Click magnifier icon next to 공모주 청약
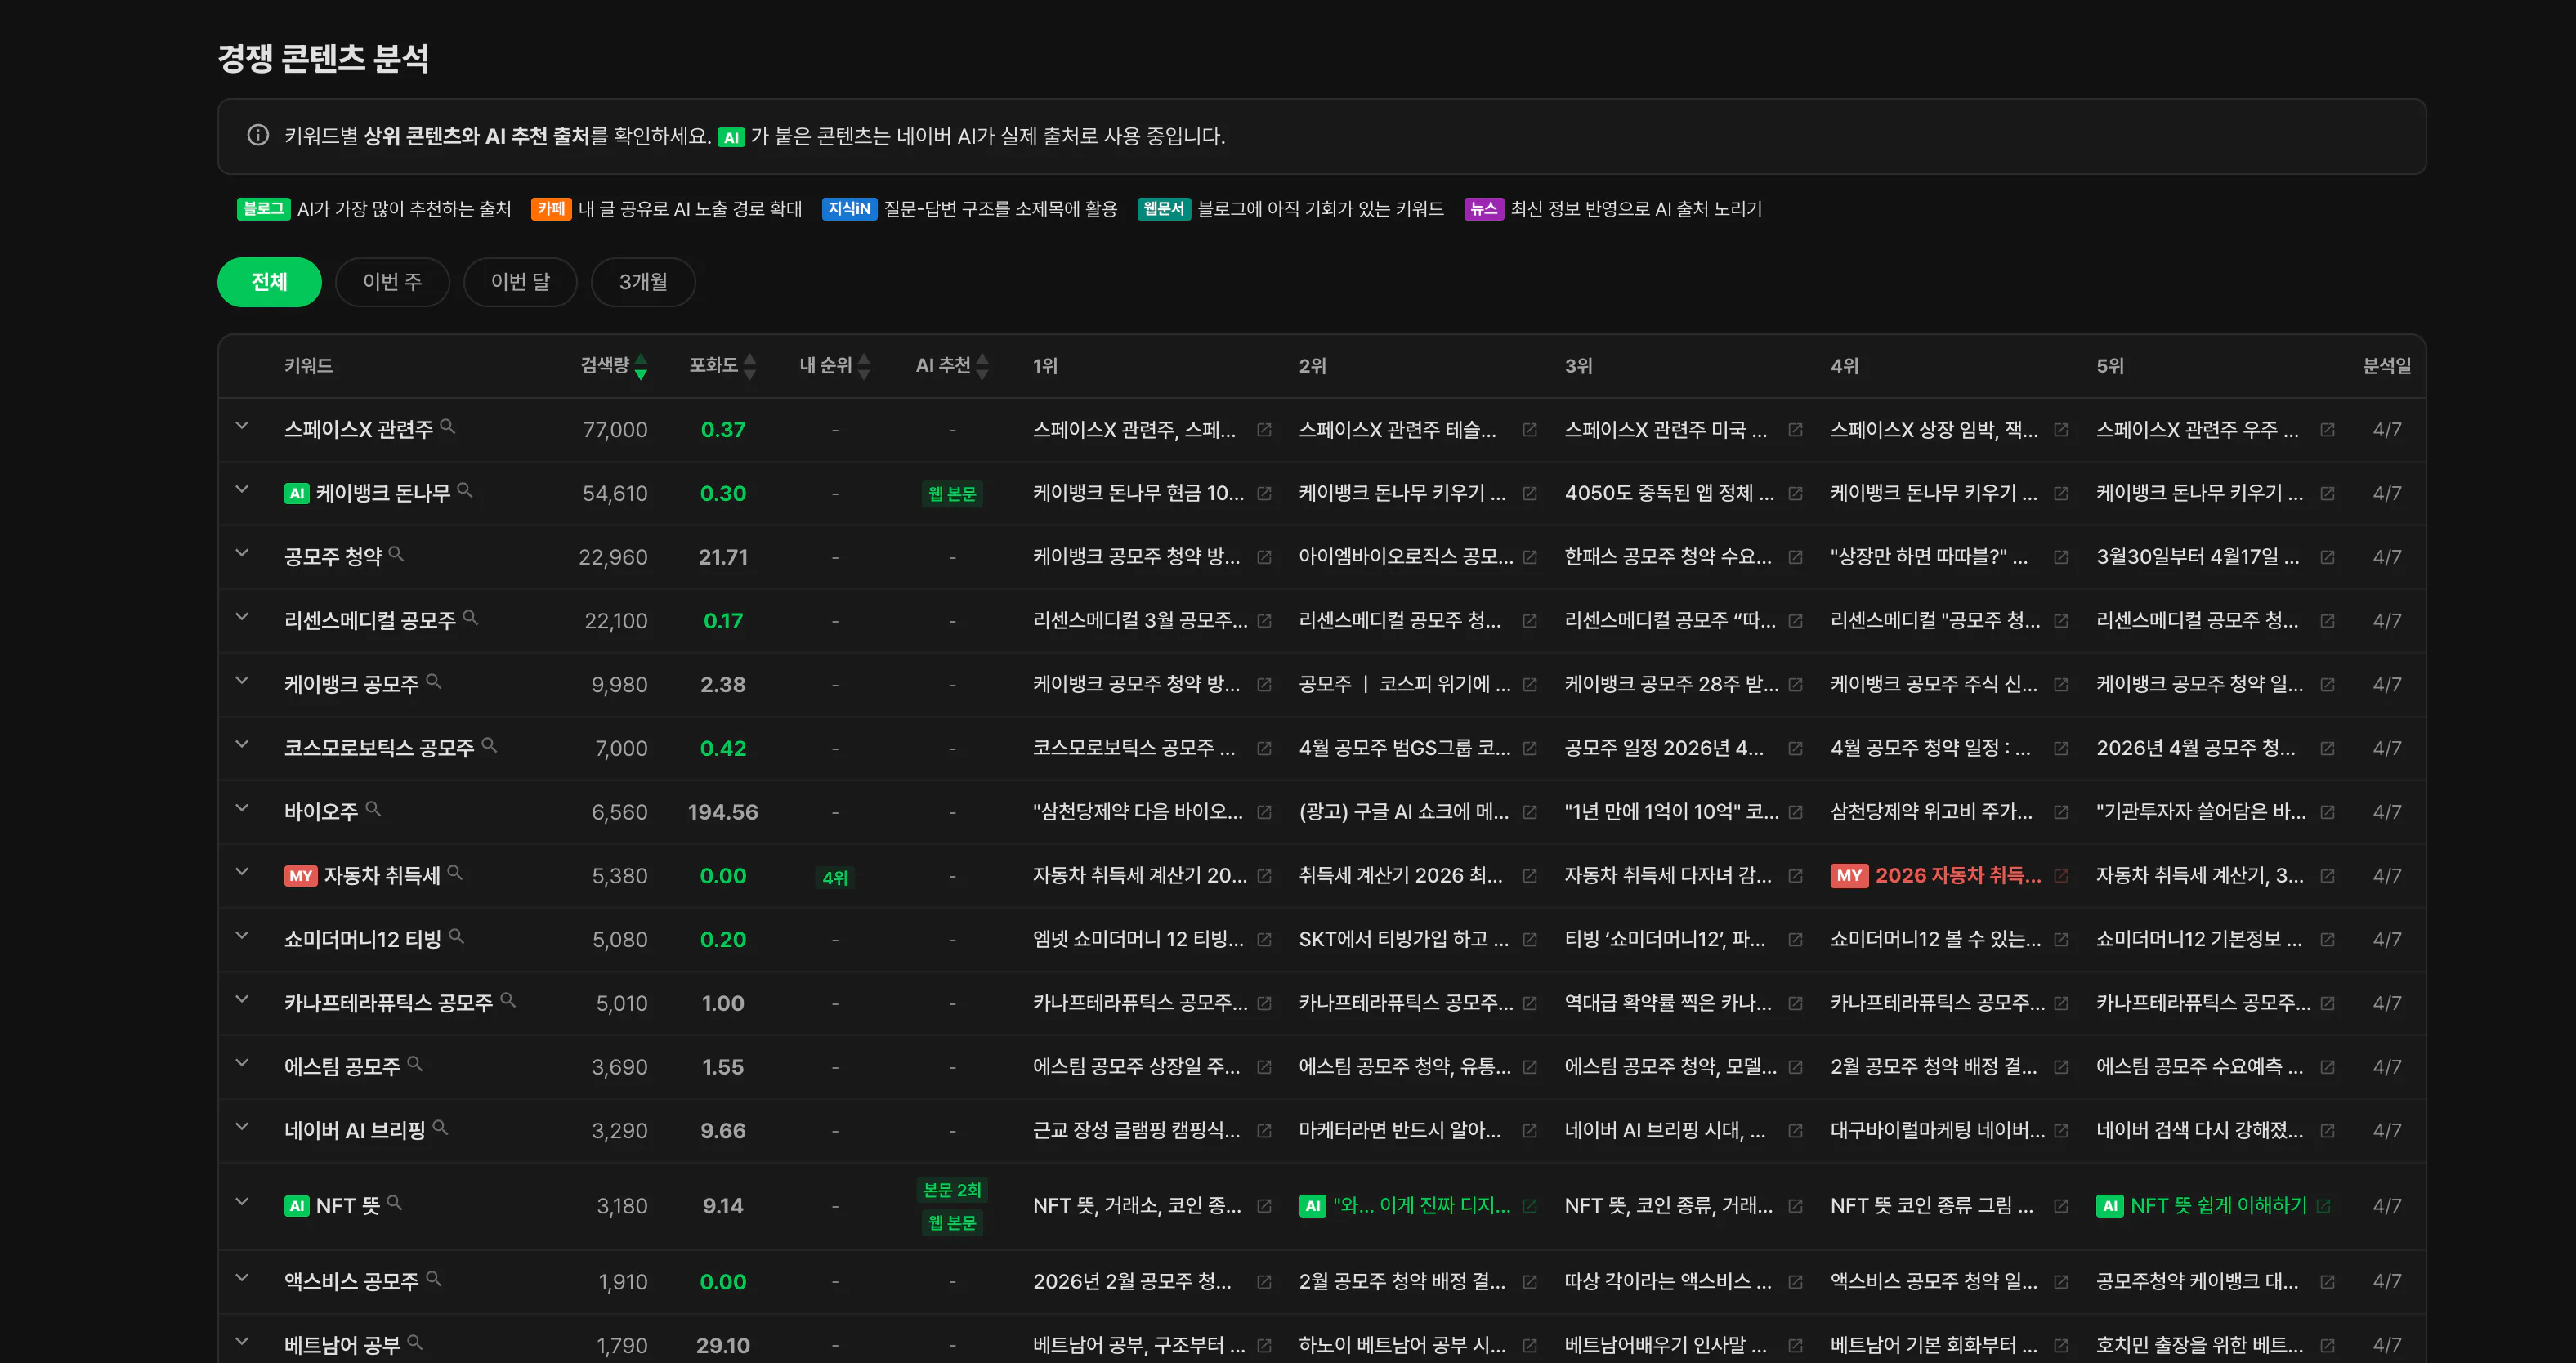This screenshot has height=1363, width=2576. [397, 554]
